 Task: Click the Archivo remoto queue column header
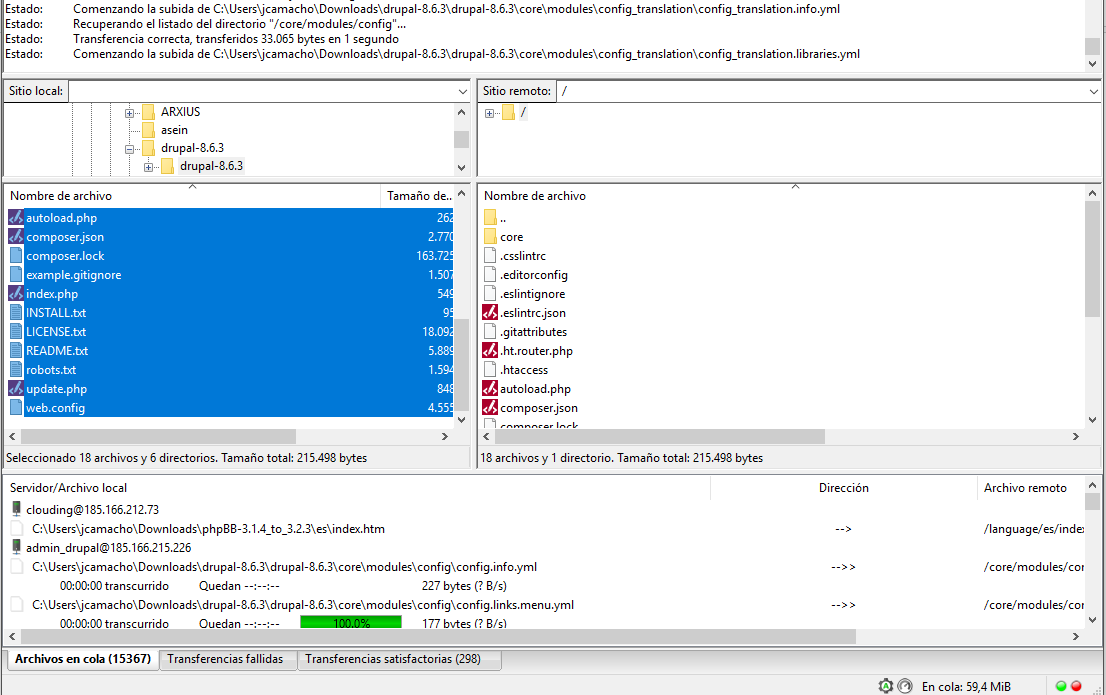click(1031, 488)
